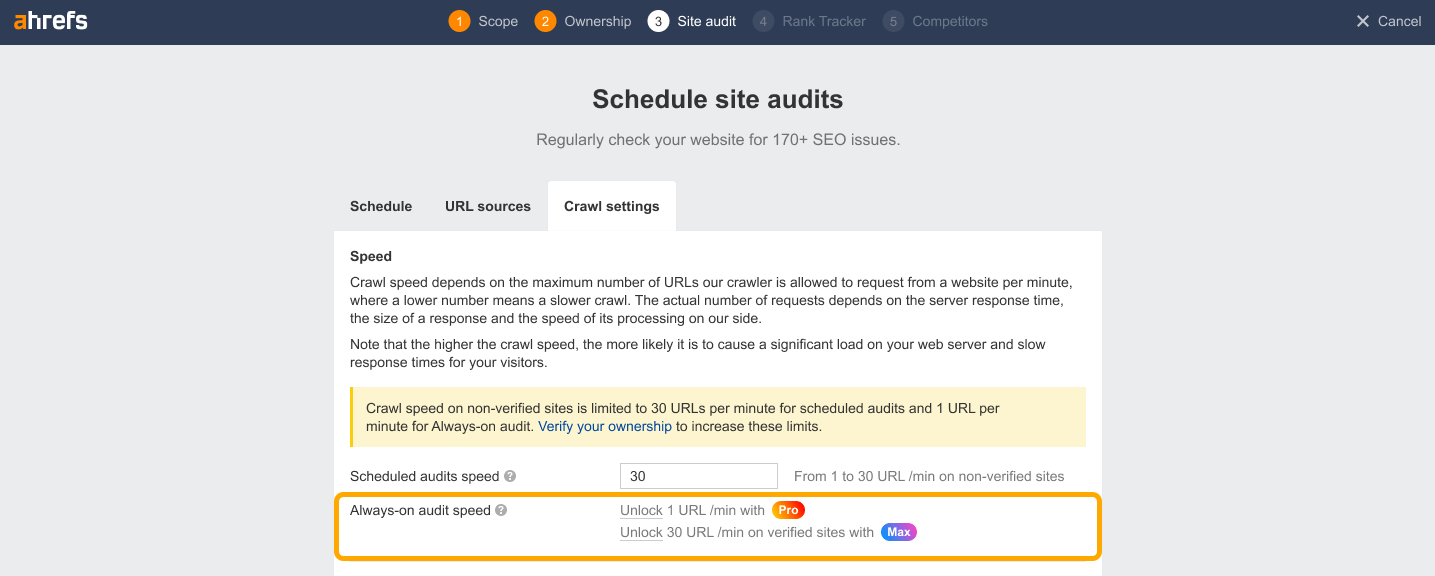This screenshot has height=576, width=1435.
Task: Click the scheduled audits speed input field
Action: point(698,475)
